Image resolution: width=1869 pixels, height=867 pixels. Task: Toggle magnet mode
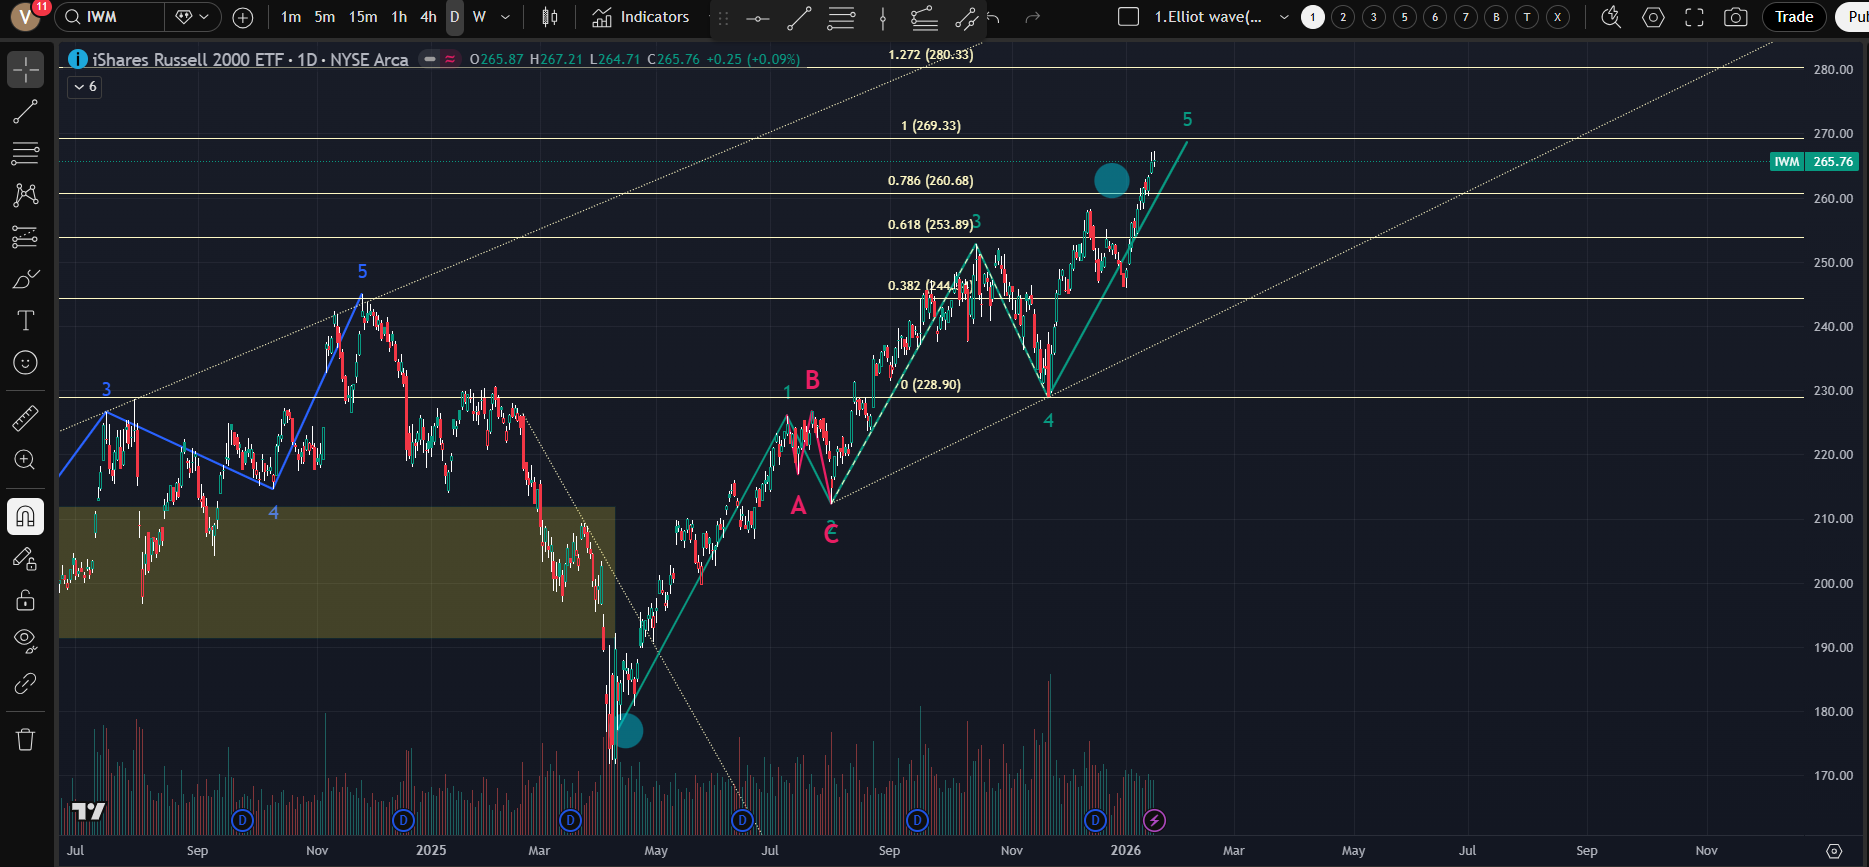coord(25,516)
